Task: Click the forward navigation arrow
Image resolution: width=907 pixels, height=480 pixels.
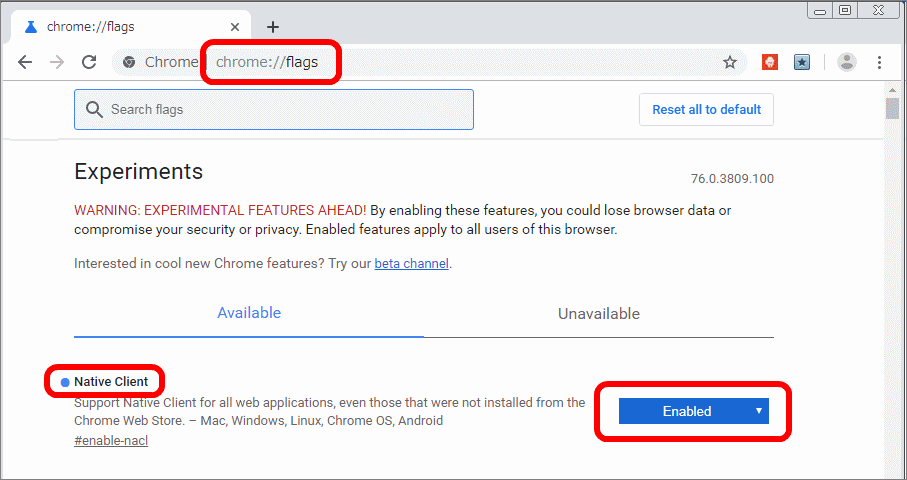Action: click(57, 62)
